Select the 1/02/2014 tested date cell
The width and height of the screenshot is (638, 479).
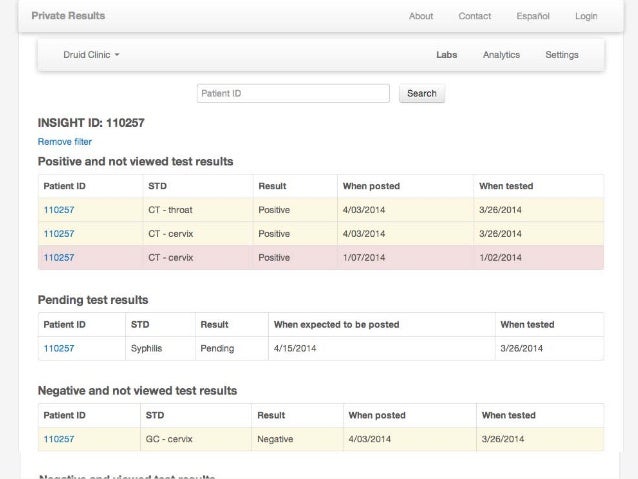(x=538, y=258)
